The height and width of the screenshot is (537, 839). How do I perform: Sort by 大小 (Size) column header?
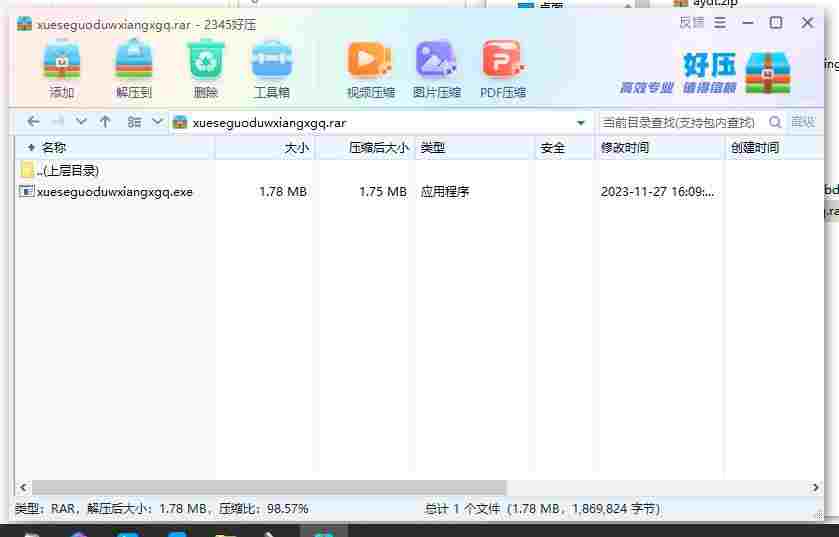[265, 148]
